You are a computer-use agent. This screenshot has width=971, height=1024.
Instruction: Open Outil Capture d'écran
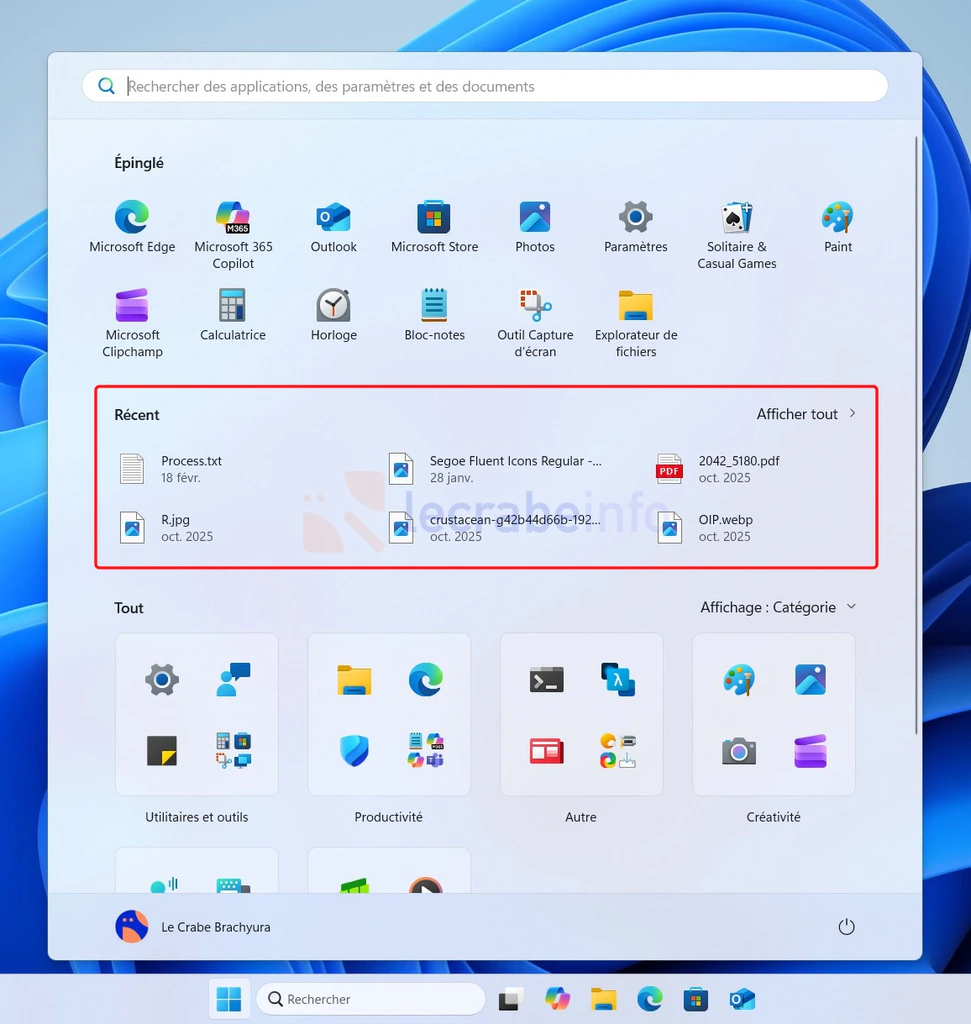535,323
